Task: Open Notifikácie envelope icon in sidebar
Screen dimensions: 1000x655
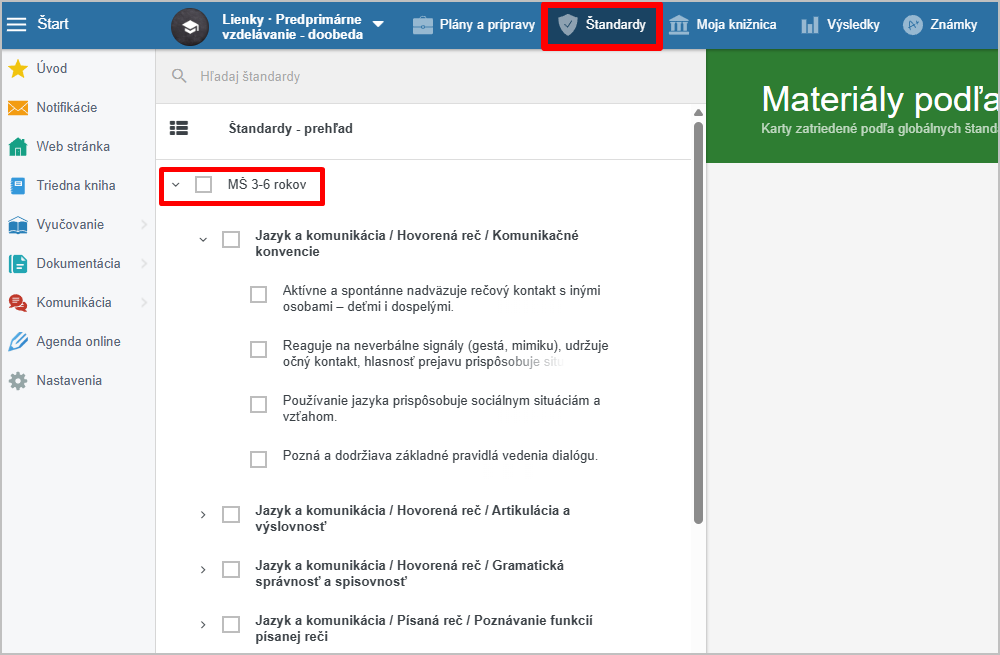Action: 17,108
